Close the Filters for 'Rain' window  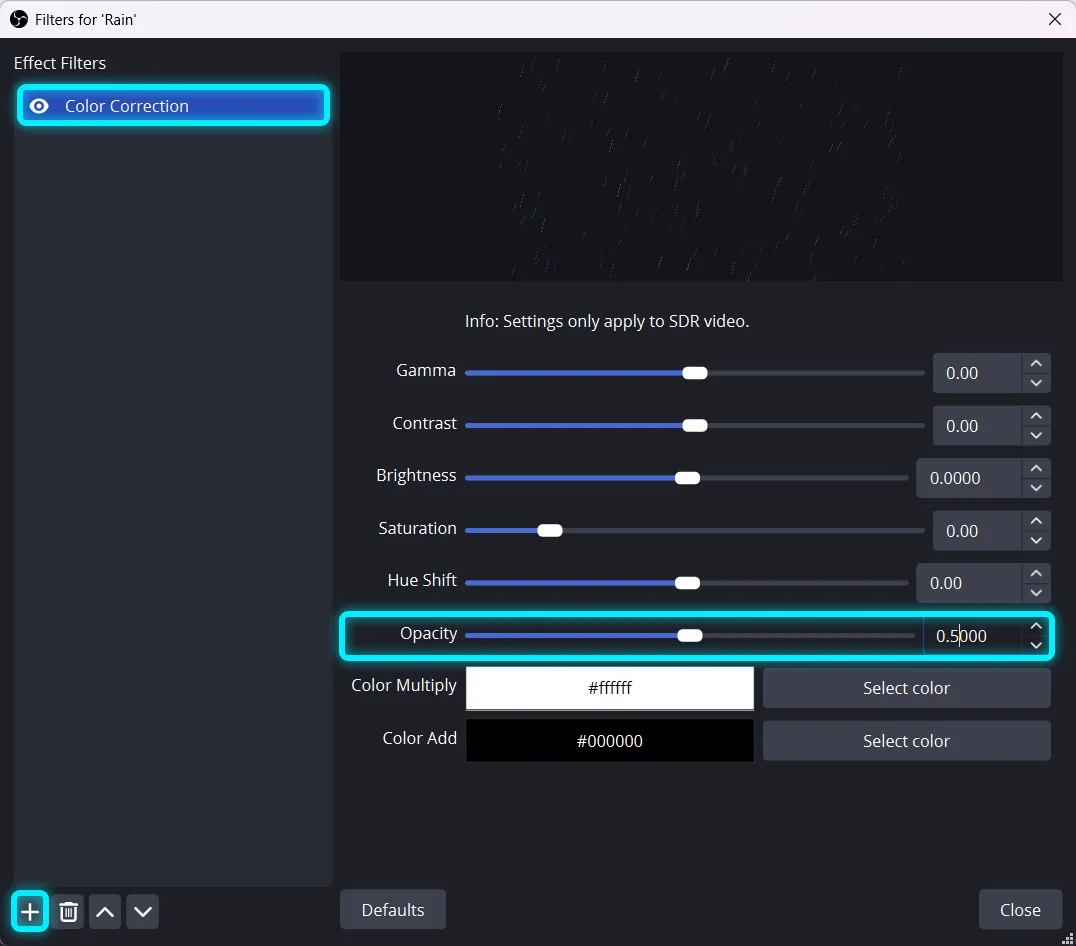coord(1055,19)
